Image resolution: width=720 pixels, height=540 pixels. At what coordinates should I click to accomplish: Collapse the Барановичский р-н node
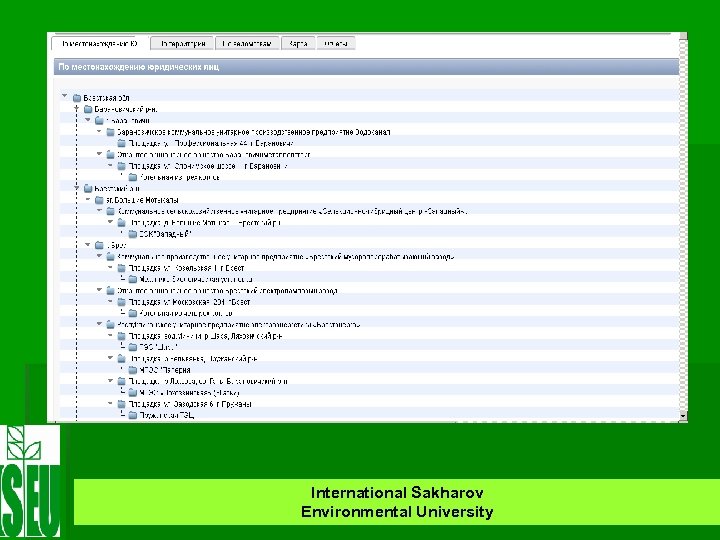(x=77, y=108)
